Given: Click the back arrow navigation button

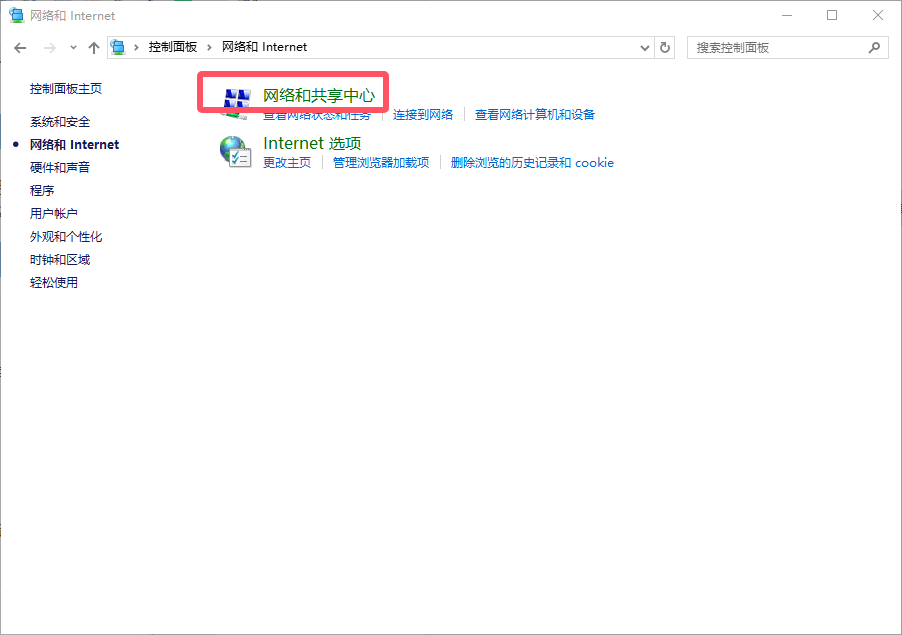Looking at the screenshot, I should click(x=20, y=47).
